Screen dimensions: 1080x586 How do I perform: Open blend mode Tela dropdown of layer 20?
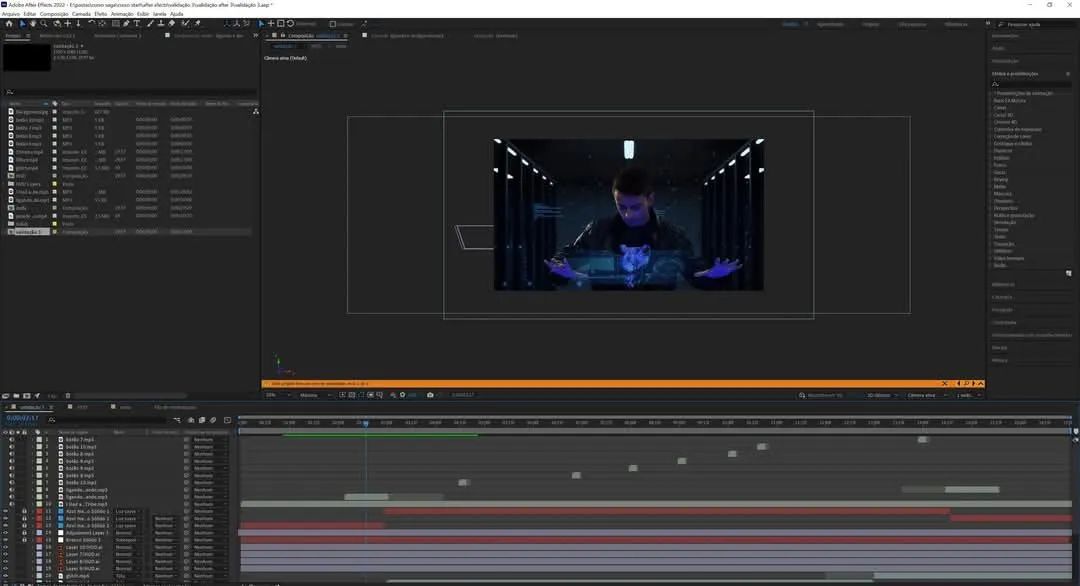pyautogui.click(x=127, y=576)
